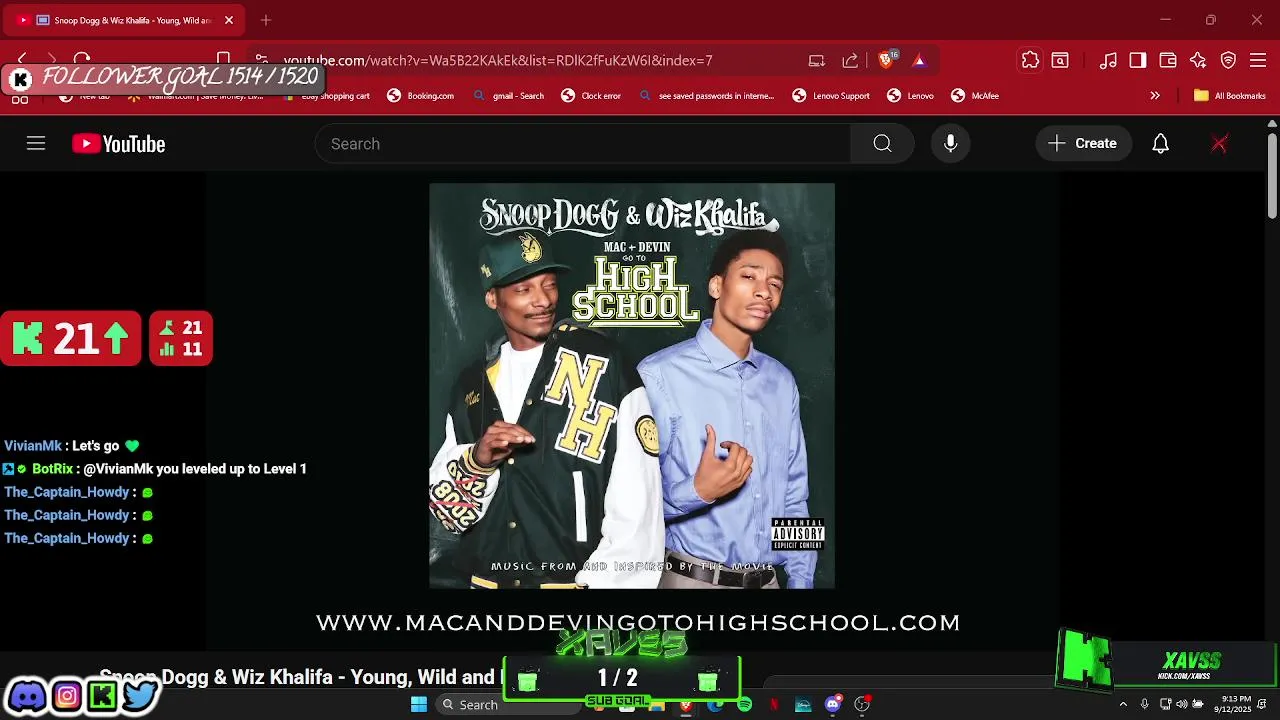Viewport: 1280px width, 720px height.
Task: Open Brave VPN shield icon
Action: [1228, 60]
